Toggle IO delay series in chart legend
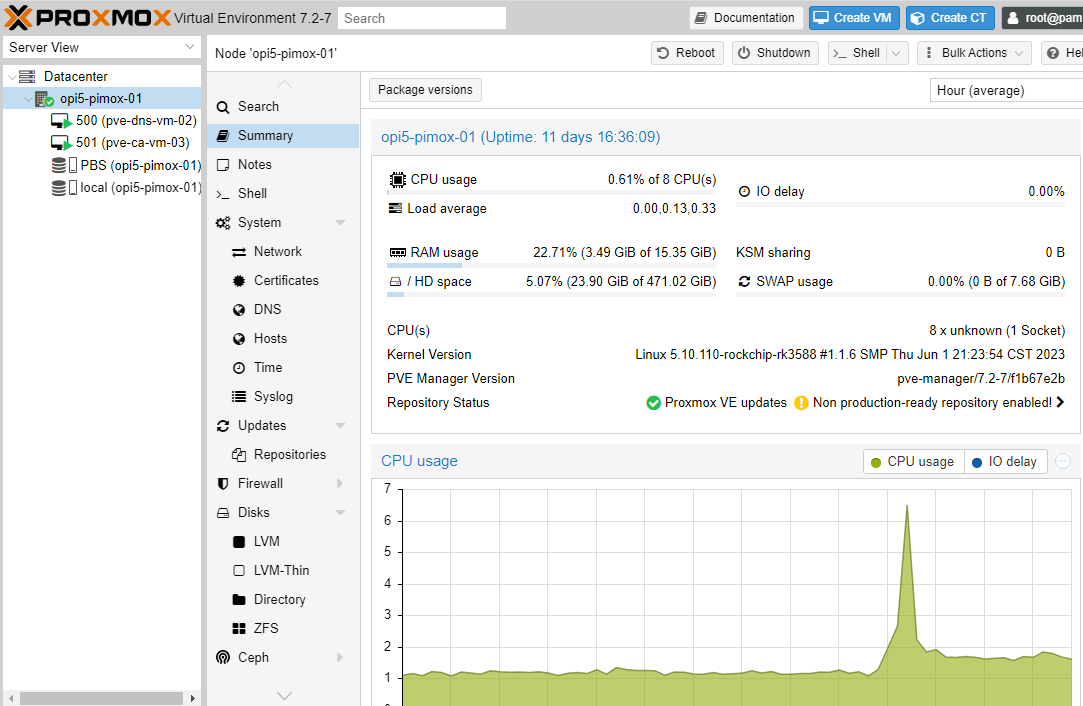Image resolution: width=1083 pixels, height=706 pixels. pos(1005,461)
